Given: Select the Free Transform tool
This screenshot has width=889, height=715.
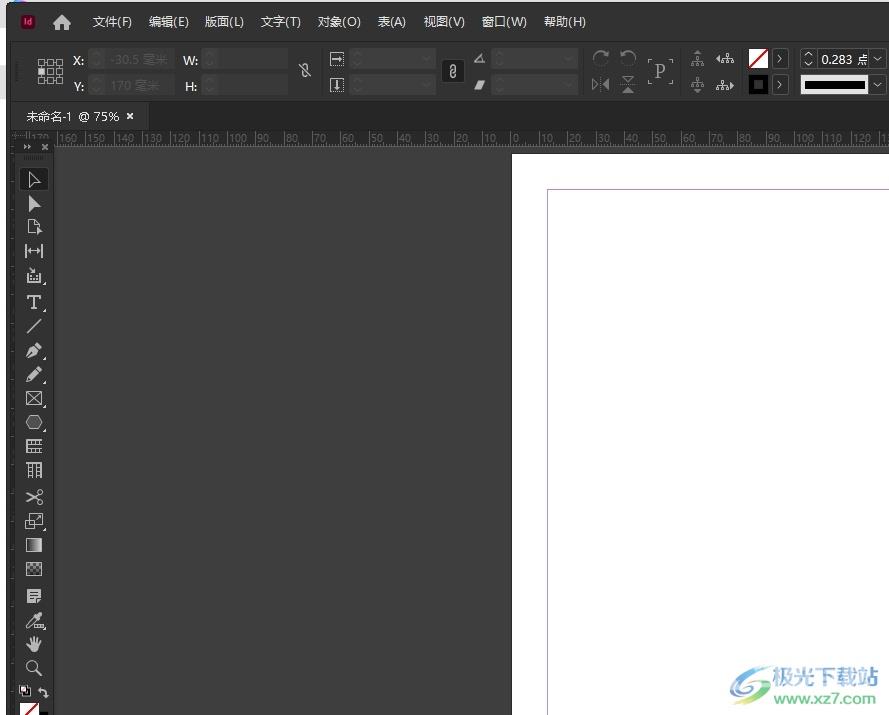Looking at the screenshot, I should click(x=34, y=521).
